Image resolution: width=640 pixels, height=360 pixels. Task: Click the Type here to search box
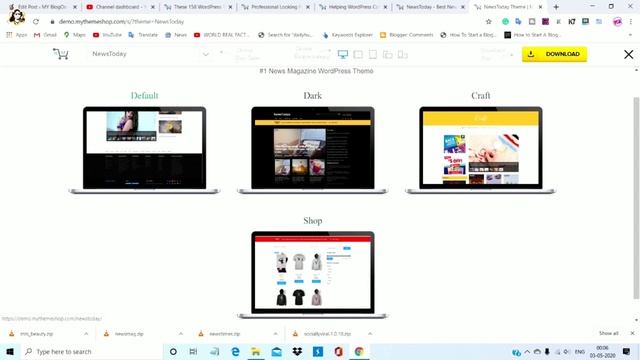click(x=92, y=351)
